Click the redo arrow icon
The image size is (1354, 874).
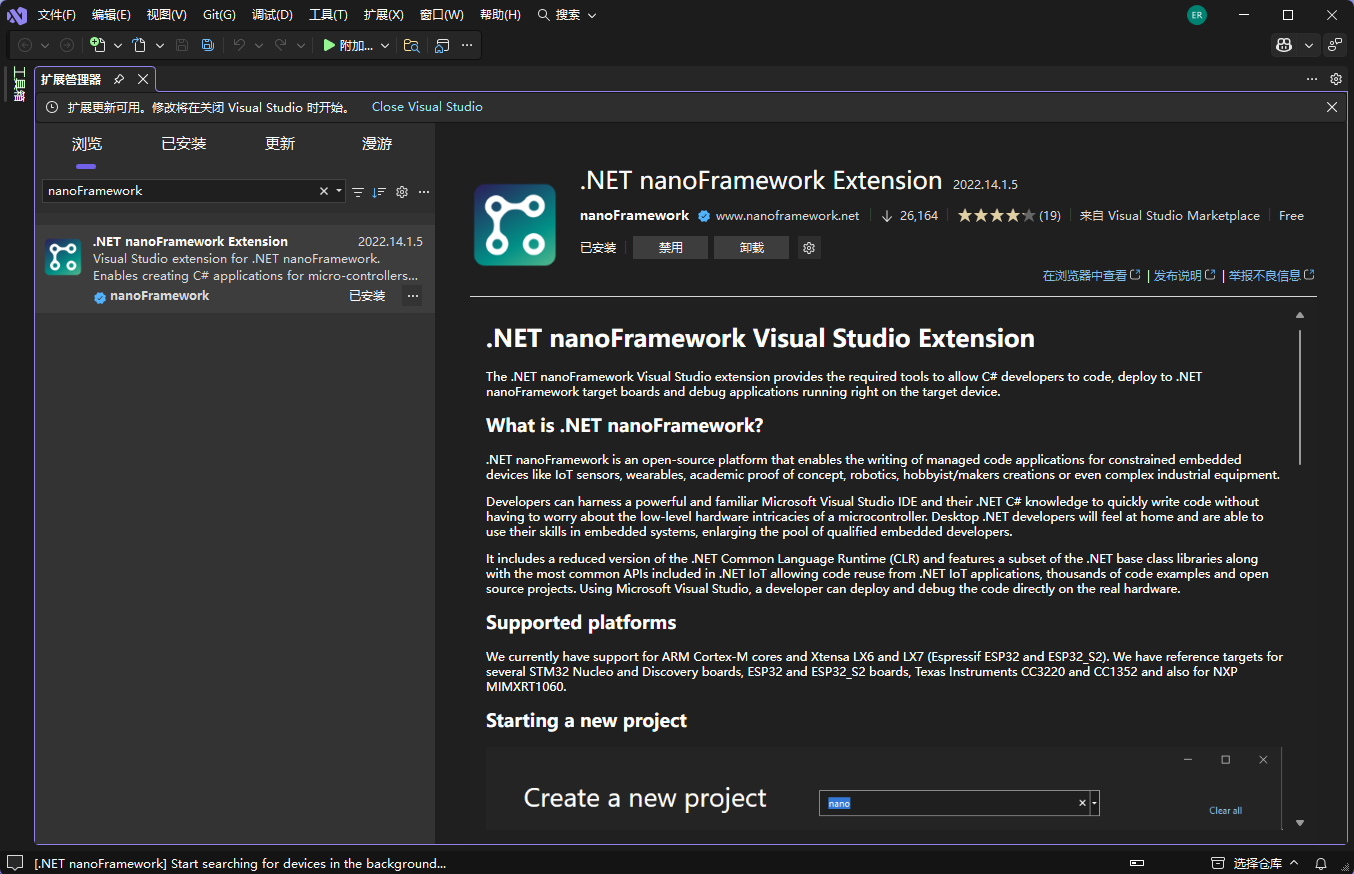pyautogui.click(x=281, y=45)
